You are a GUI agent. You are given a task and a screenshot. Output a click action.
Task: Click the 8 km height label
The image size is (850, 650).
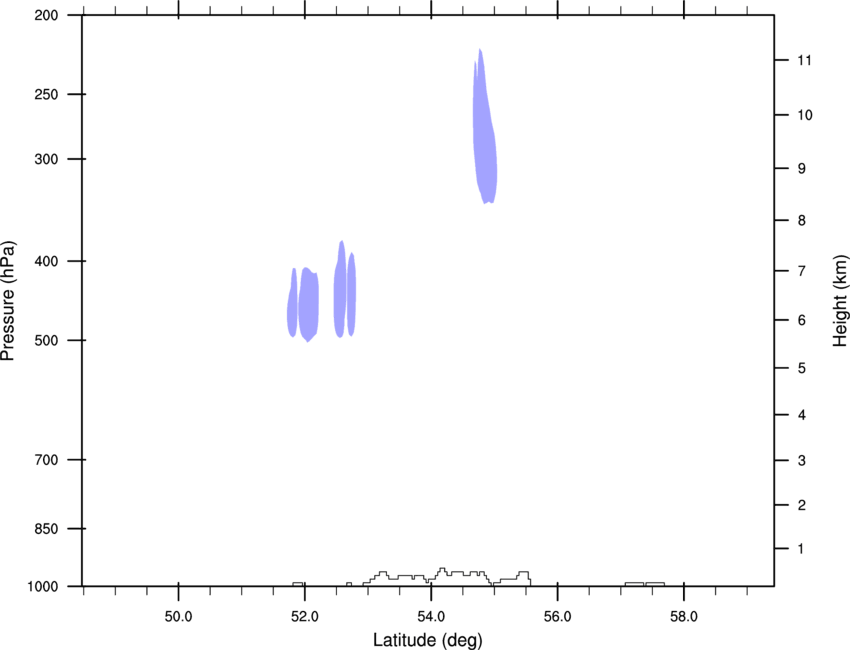(801, 221)
